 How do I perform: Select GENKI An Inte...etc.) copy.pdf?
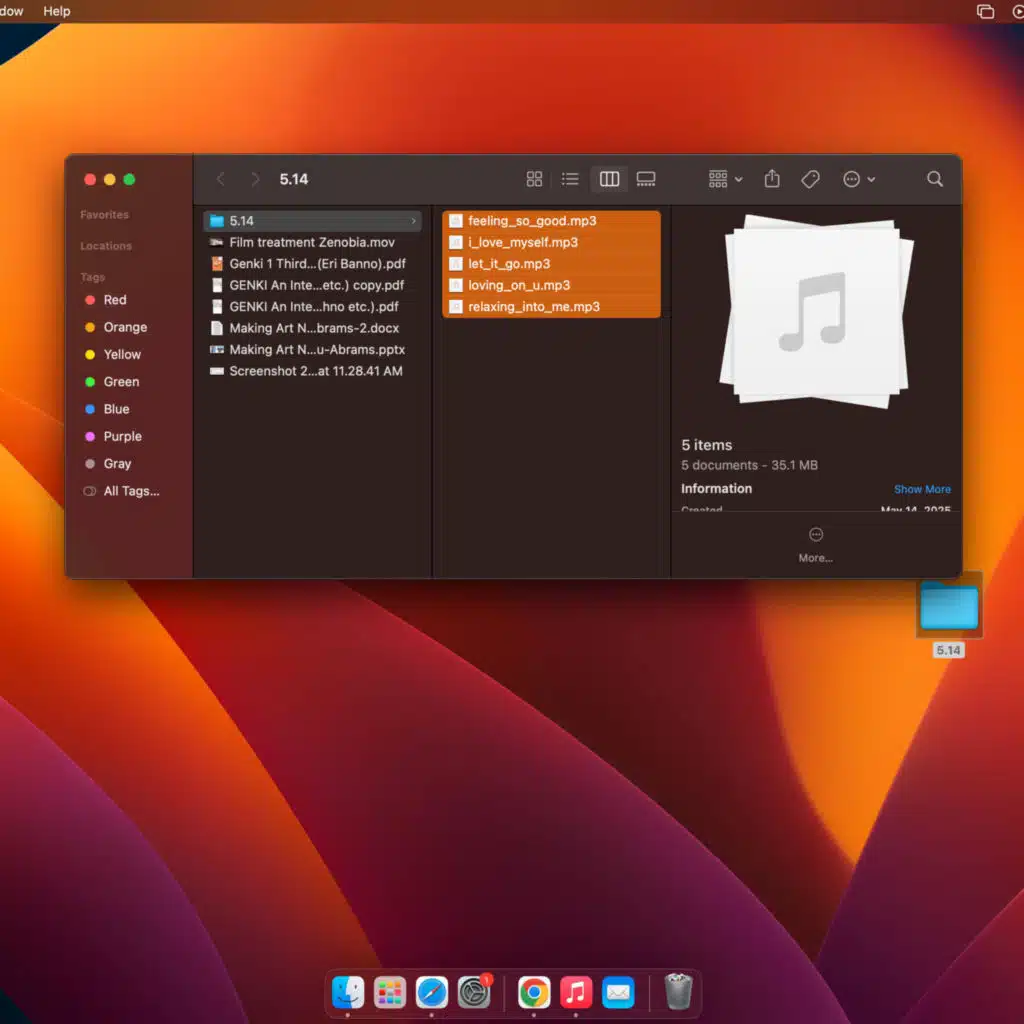coord(312,285)
